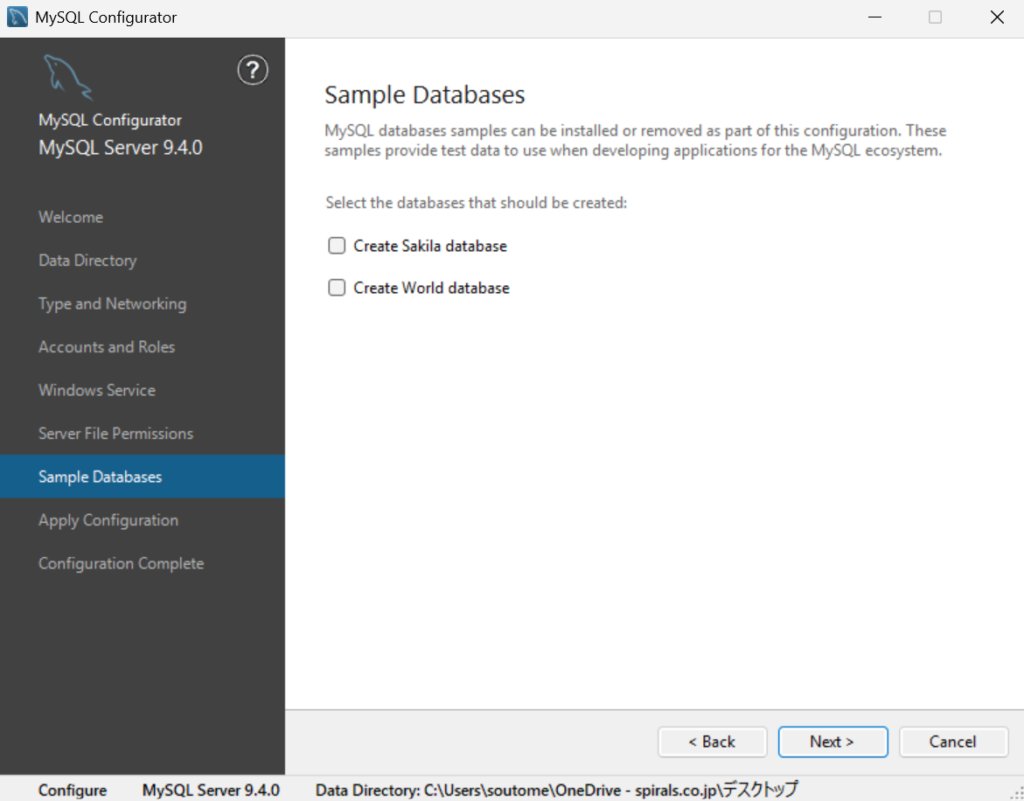Click the Sample Databases sidebar item
Viewport: 1024px width, 801px height.
(x=100, y=477)
